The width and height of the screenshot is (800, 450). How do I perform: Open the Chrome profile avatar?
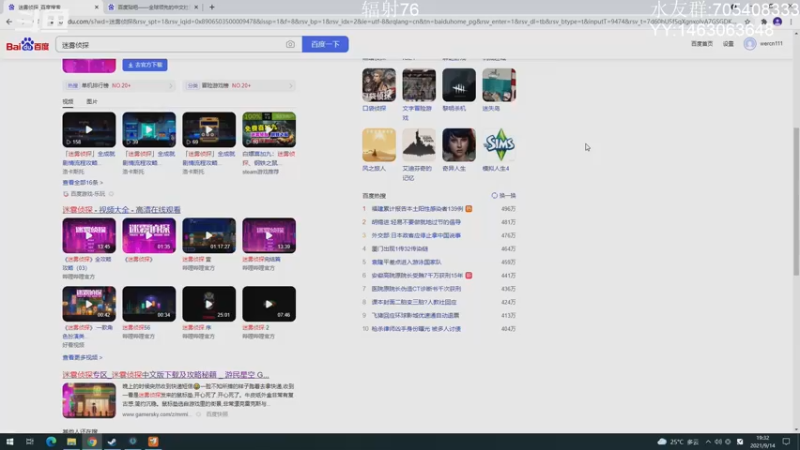pyautogui.click(x=778, y=21)
